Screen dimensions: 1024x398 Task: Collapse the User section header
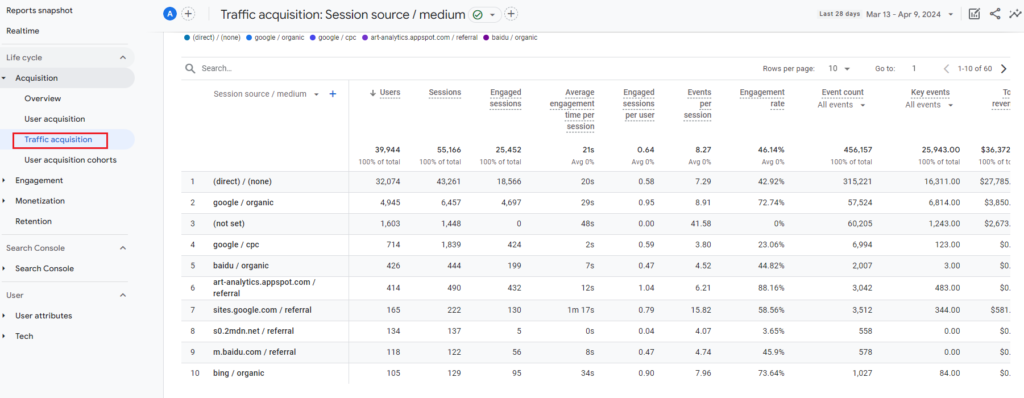(123, 295)
